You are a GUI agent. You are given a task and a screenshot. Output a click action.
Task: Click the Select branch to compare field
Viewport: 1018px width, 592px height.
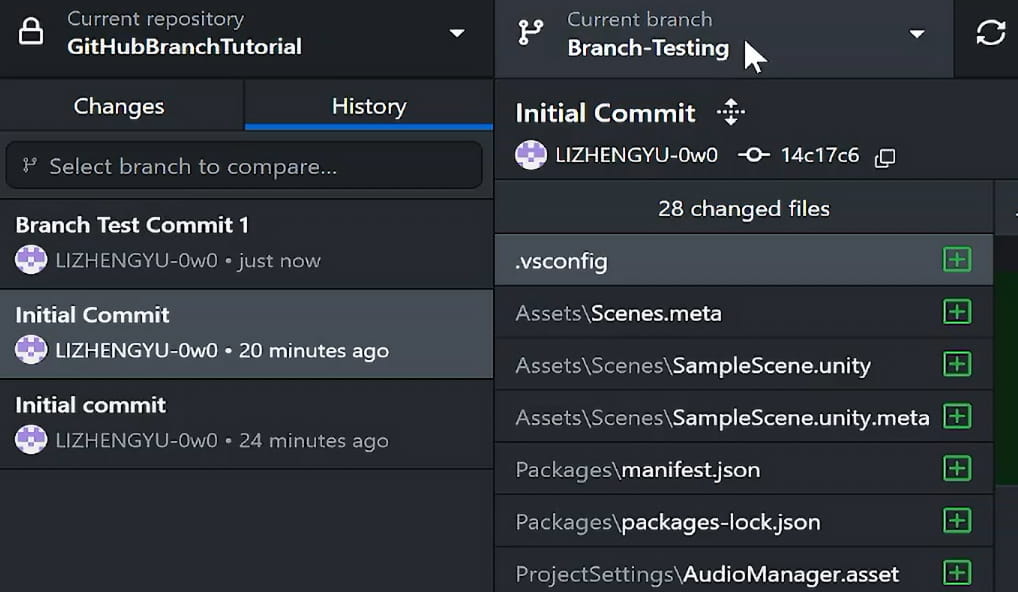(244, 165)
